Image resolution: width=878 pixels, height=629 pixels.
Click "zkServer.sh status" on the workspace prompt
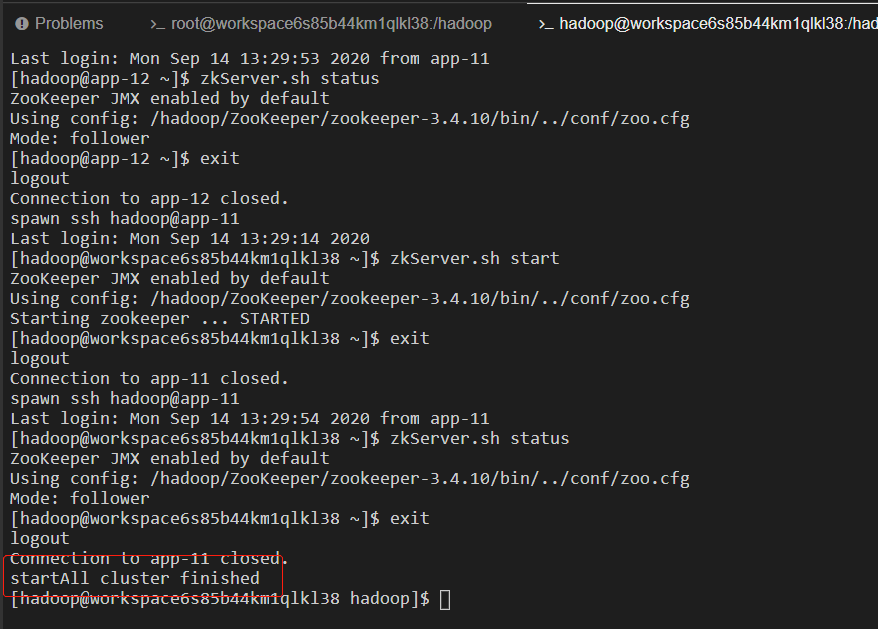[x=479, y=439]
